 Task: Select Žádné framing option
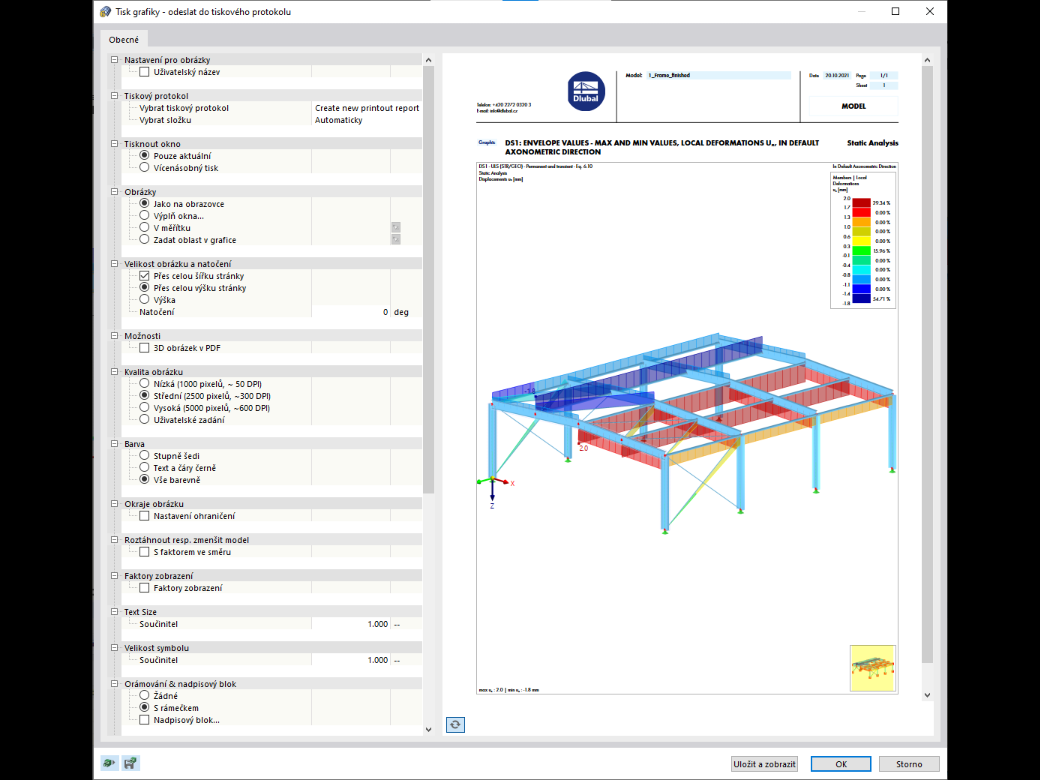tap(144, 696)
